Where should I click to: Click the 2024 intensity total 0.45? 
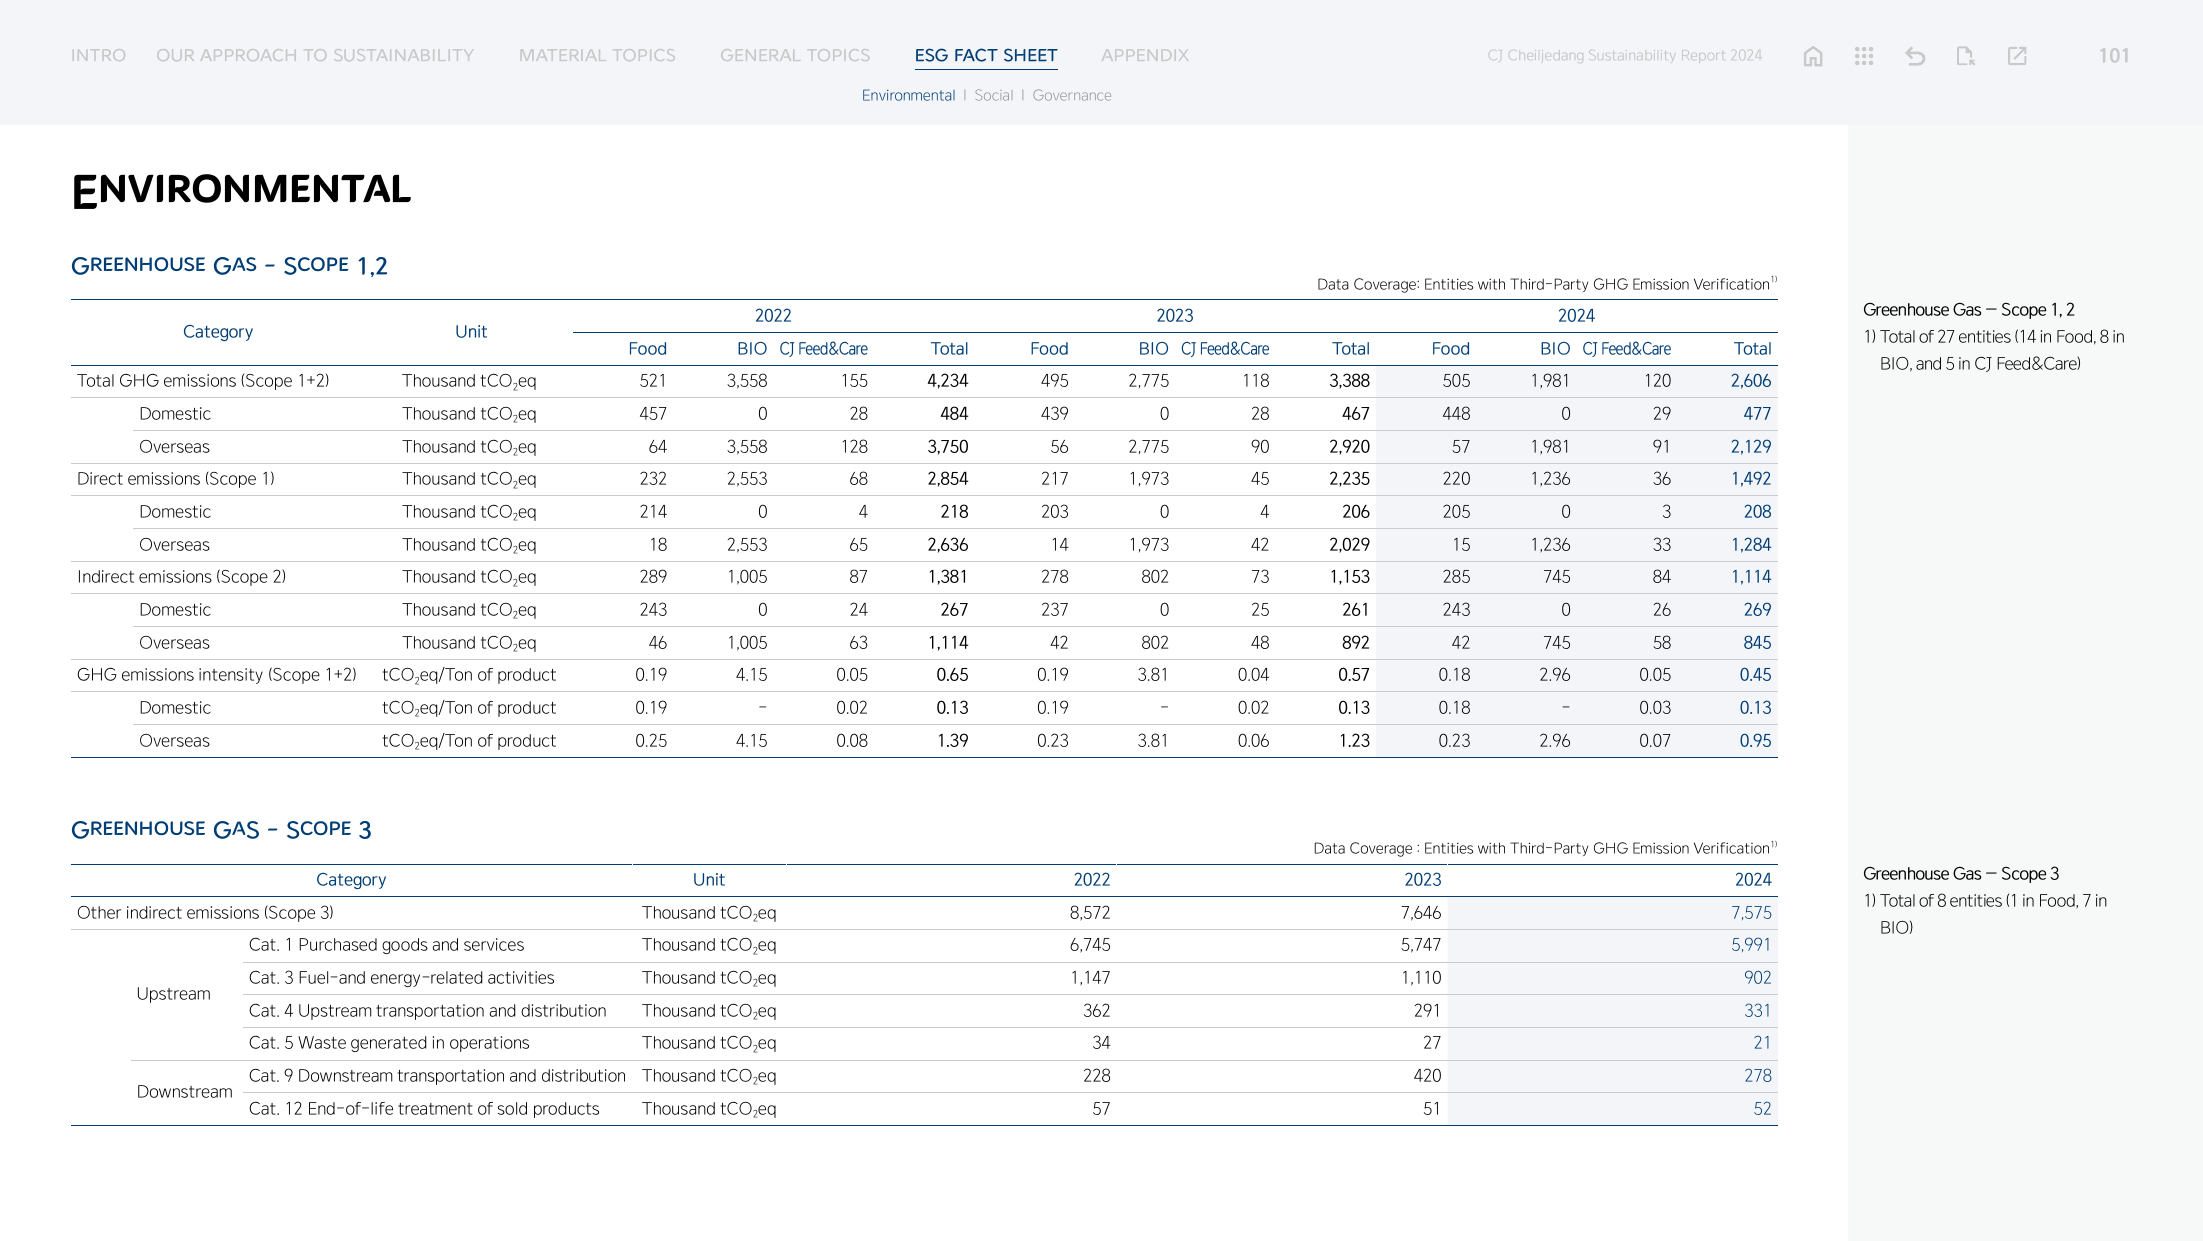1755,675
